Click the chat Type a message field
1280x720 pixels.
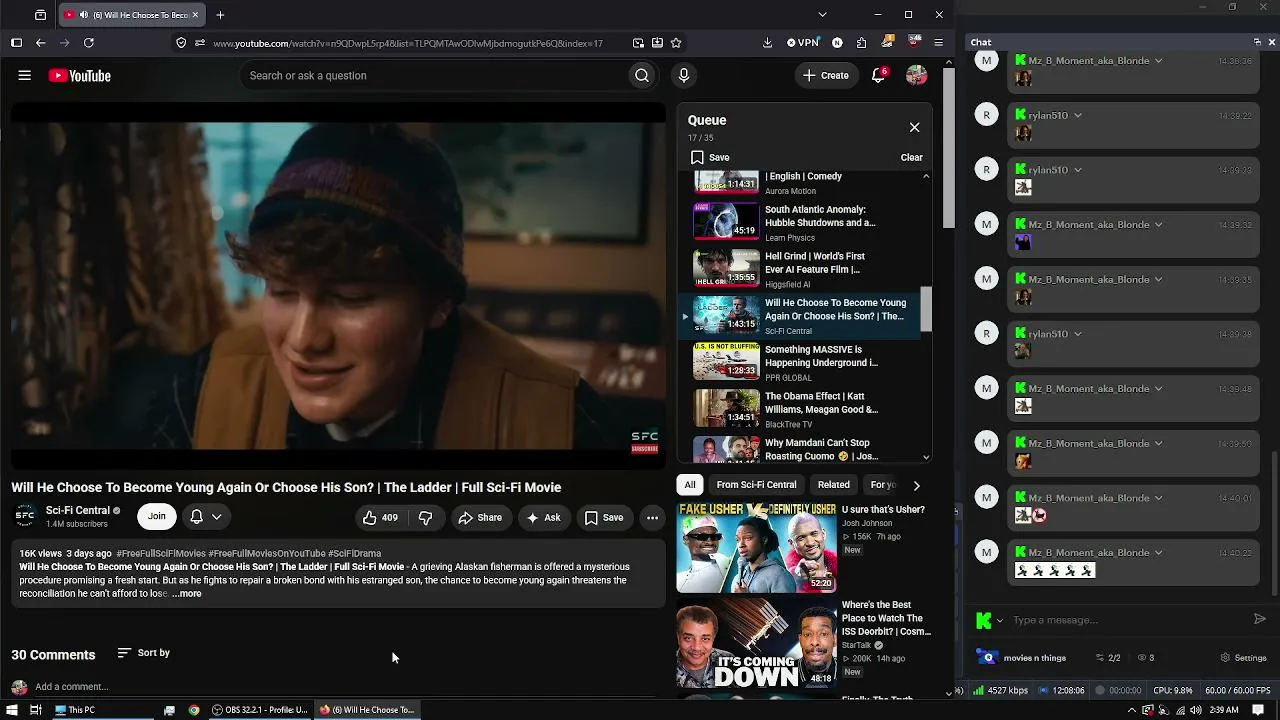pos(1128,620)
